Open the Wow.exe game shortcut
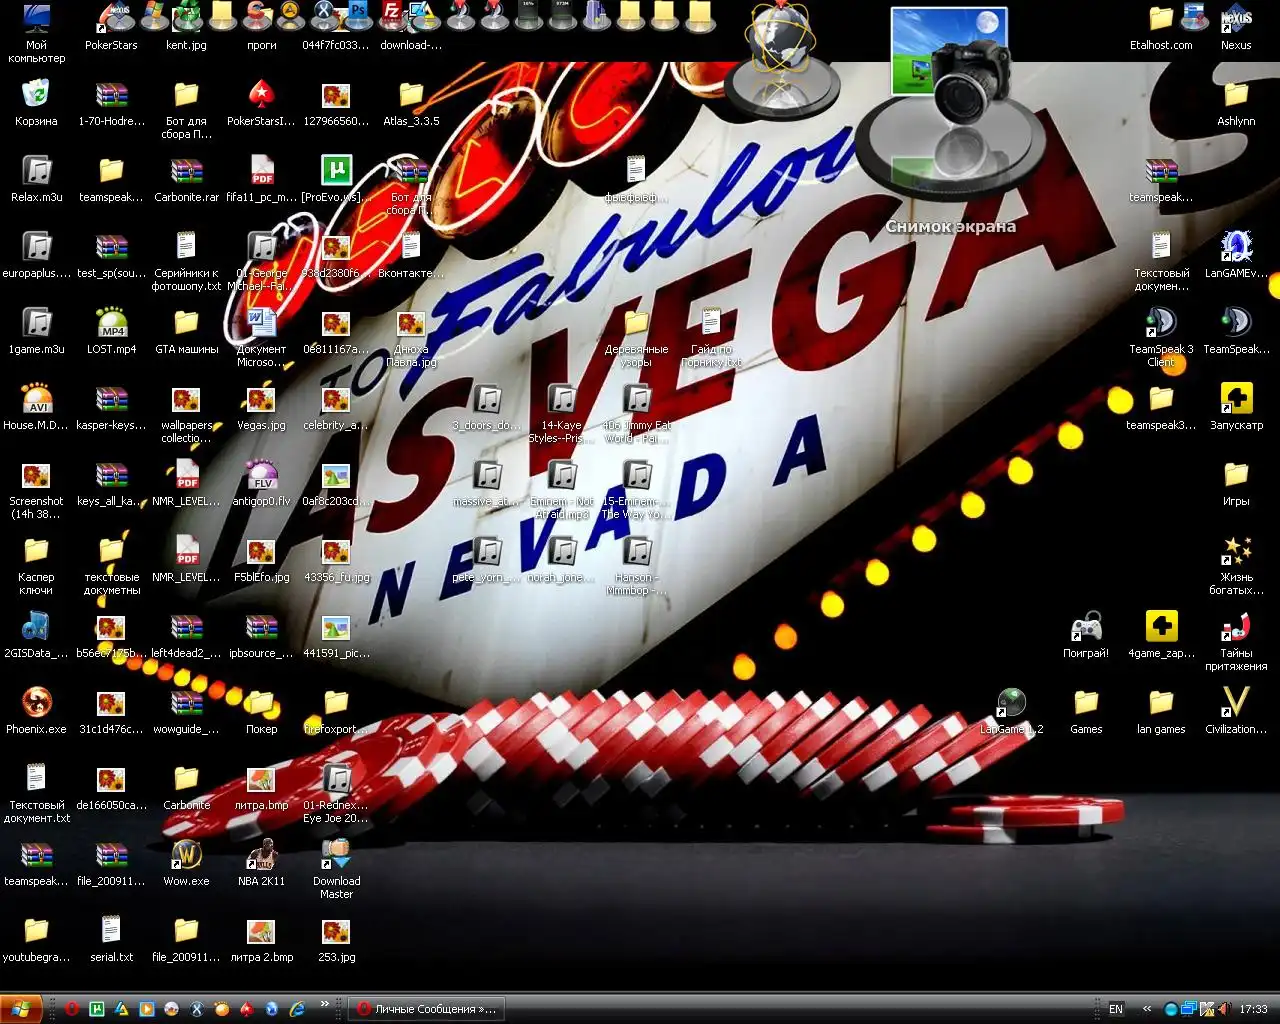Image resolution: width=1280 pixels, height=1024 pixels. click(x=186, y=856)
